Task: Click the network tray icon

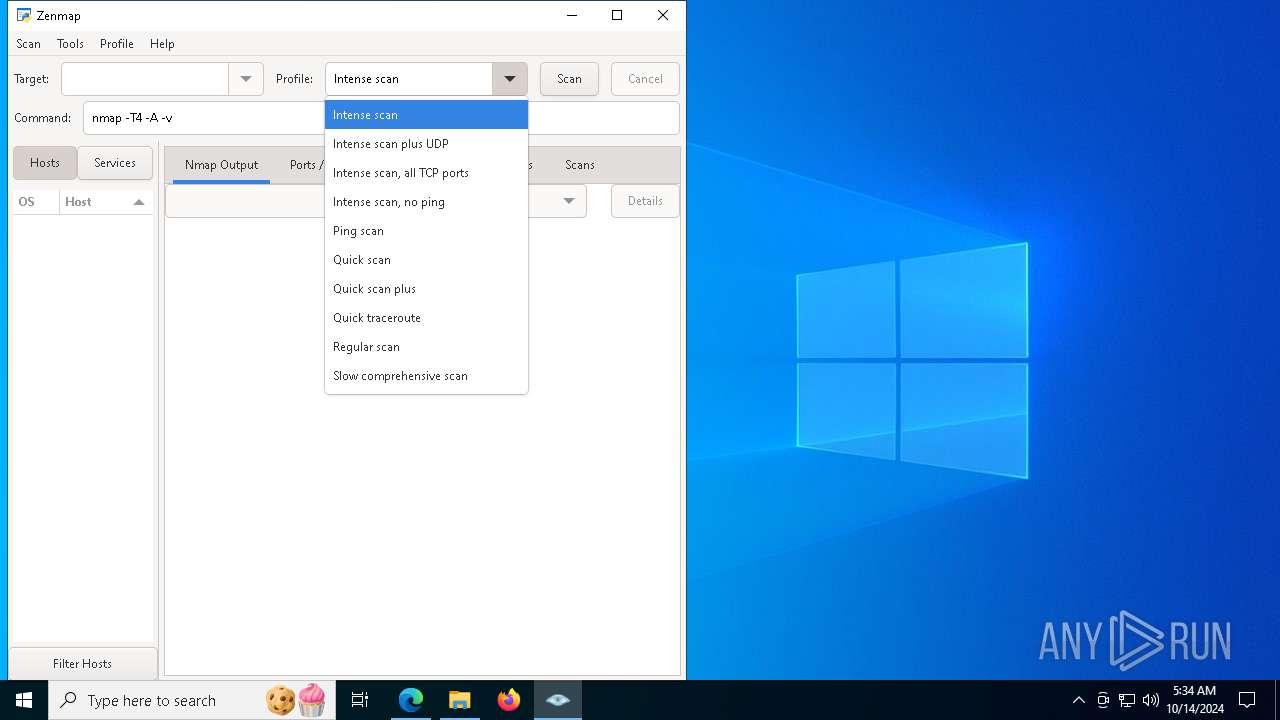Action: point(1127,700)
